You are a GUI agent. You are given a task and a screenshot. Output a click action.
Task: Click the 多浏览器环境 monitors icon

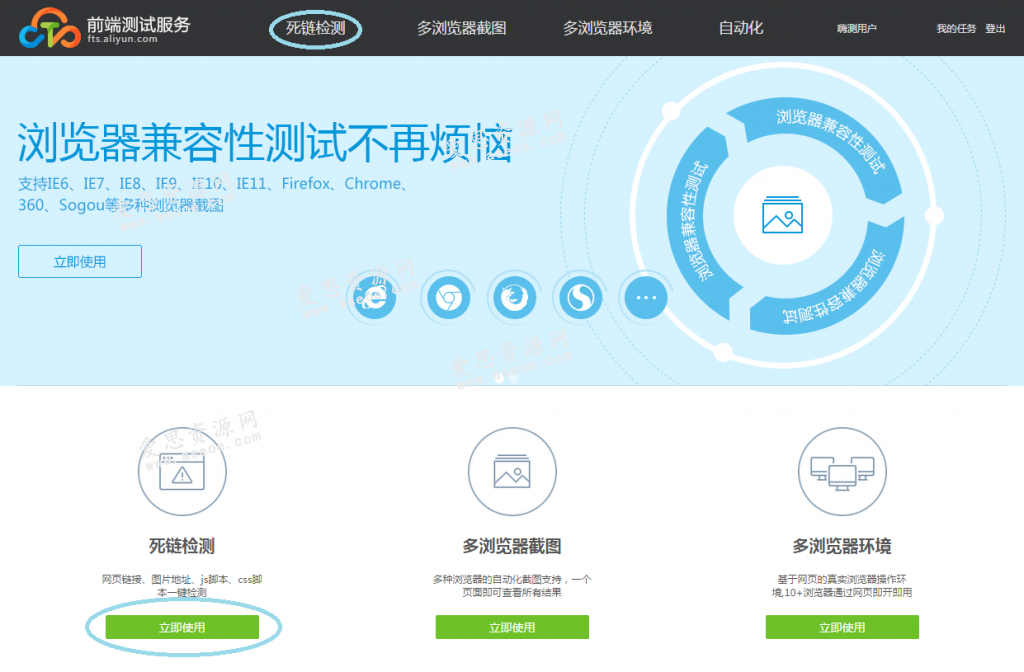(x=841, y=471)
